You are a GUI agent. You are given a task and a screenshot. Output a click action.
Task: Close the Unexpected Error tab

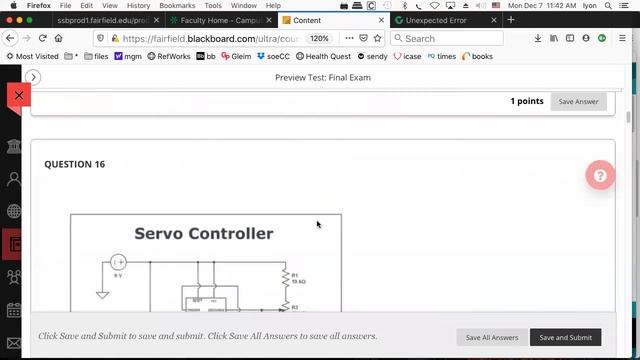point(494,20)
